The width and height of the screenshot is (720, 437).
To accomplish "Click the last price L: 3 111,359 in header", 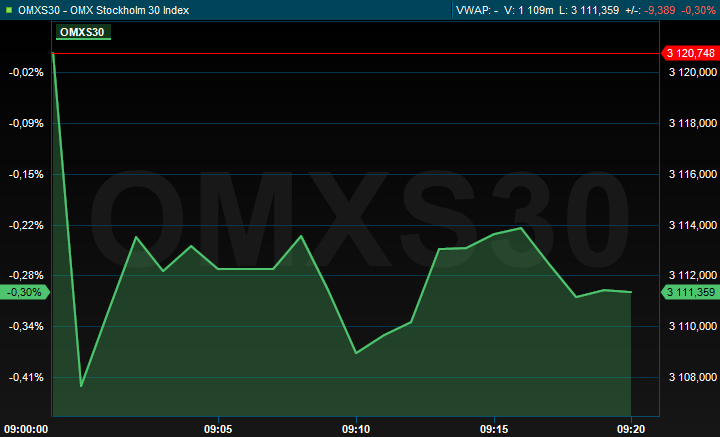I will pyautogui.click(x=584, y=10).
